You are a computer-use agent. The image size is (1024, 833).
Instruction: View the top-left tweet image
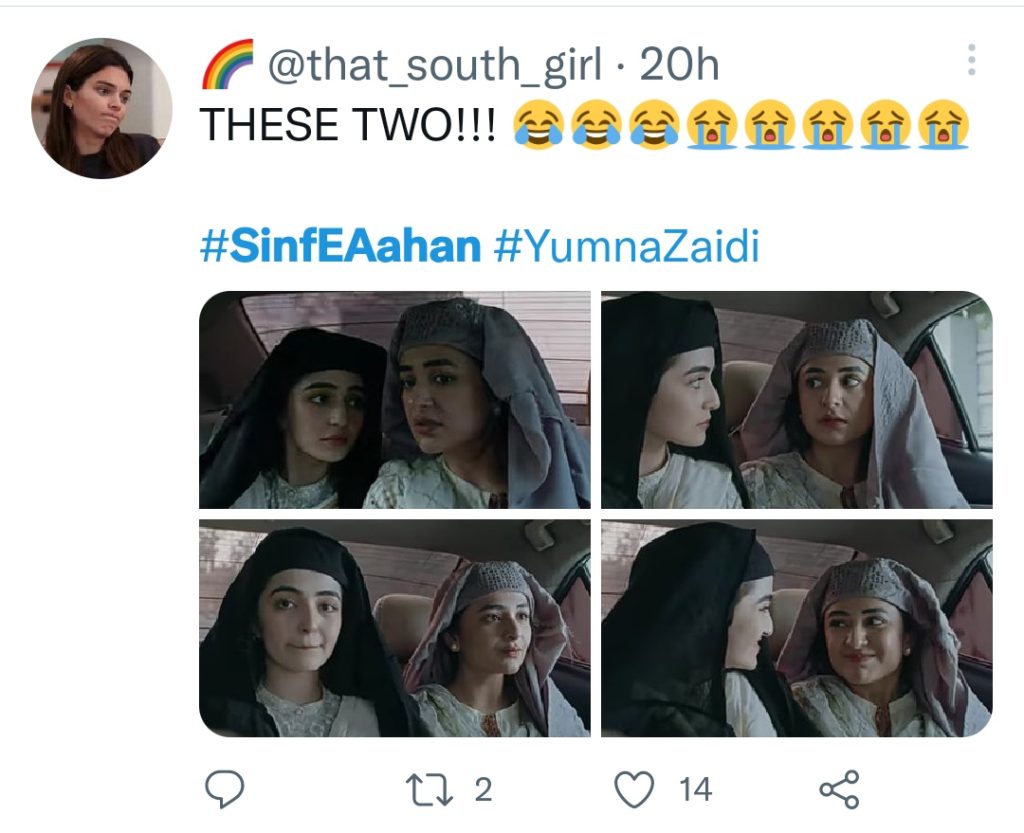tap(394, 400)
